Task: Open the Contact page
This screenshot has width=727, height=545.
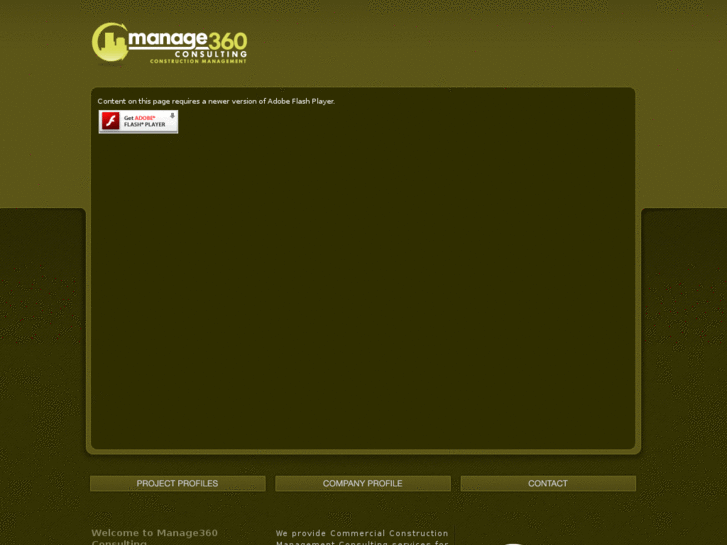Action: 548,483
